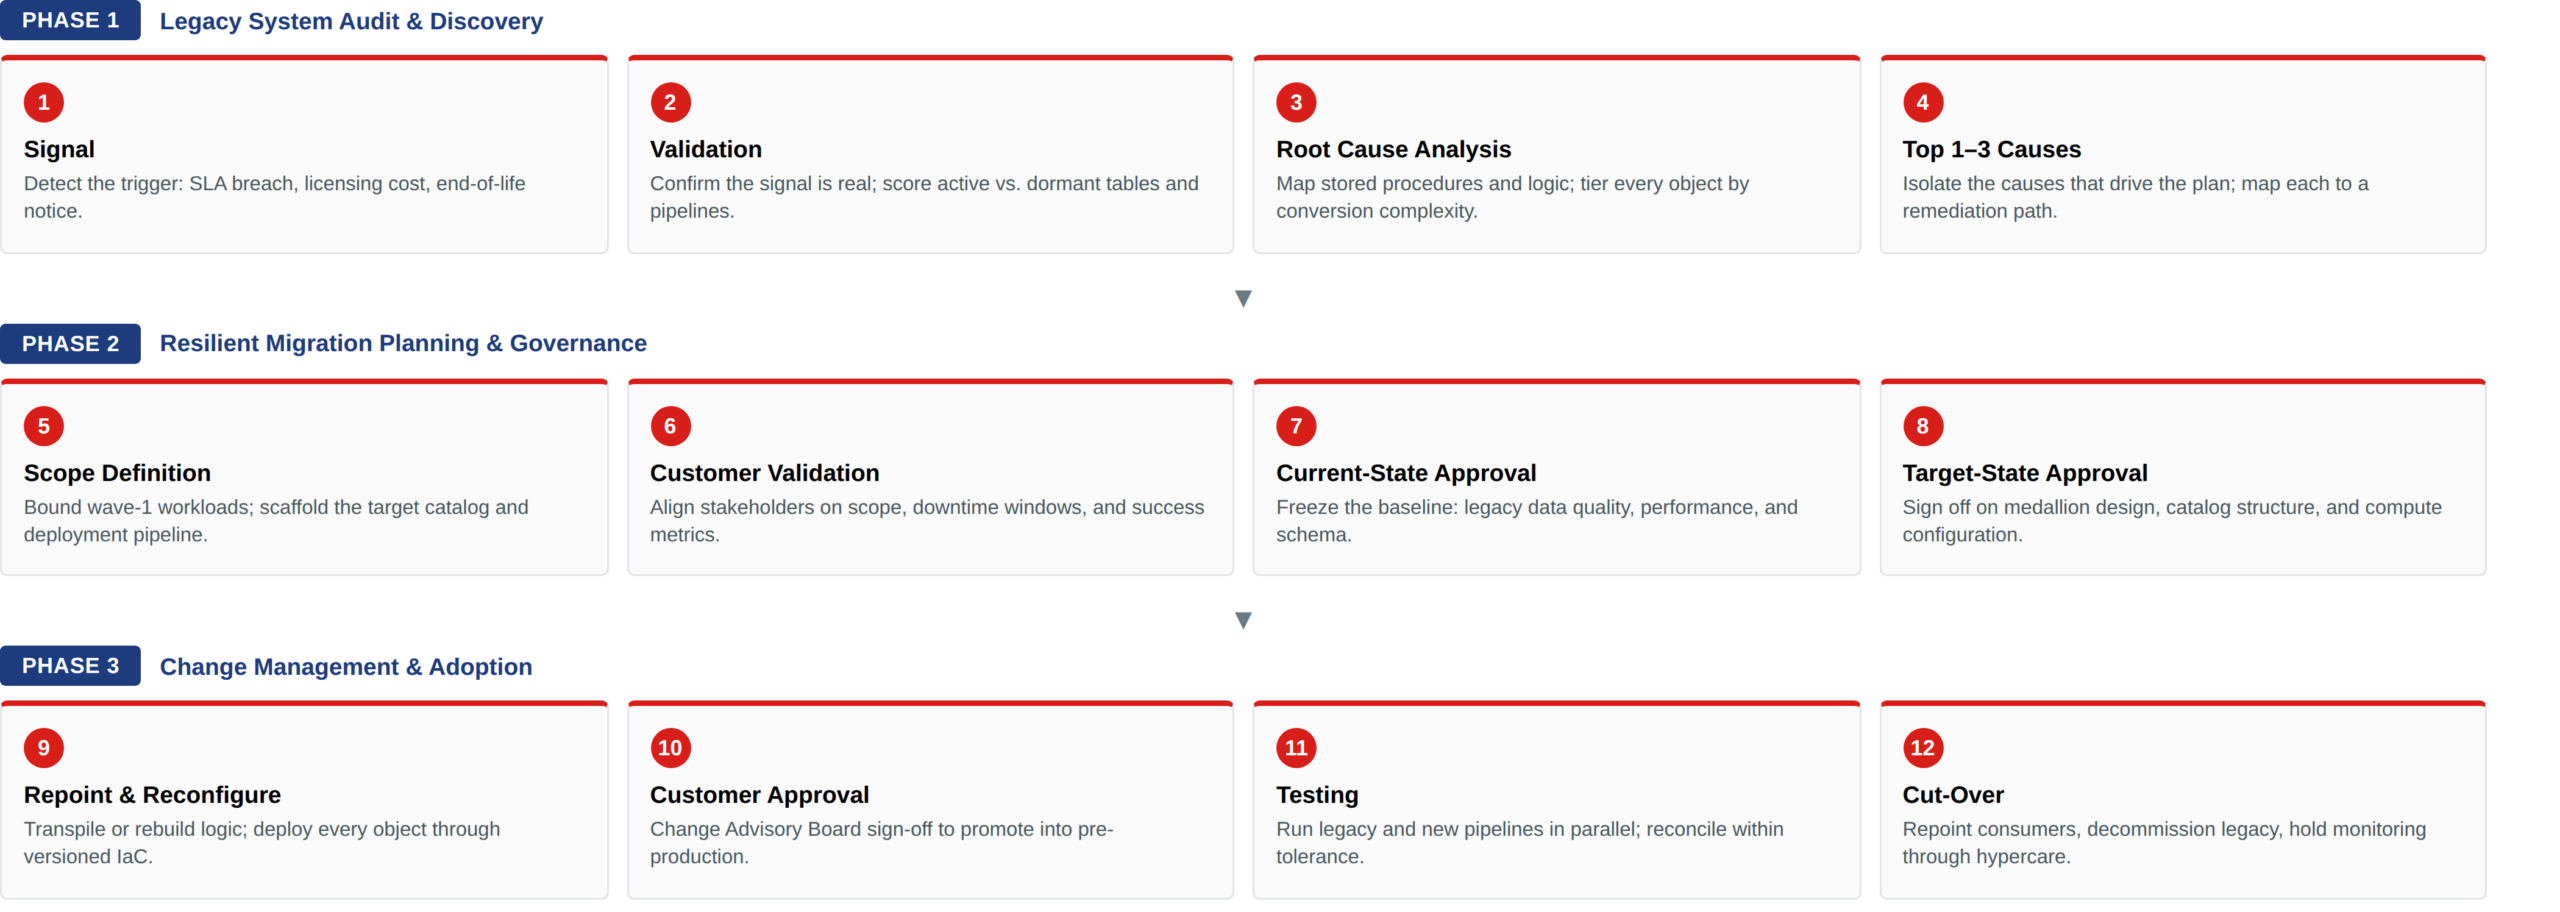Click the 'Root Cause Analysis' card title
Screen dimensions: 2560x912
click(x=1393, y=149)
